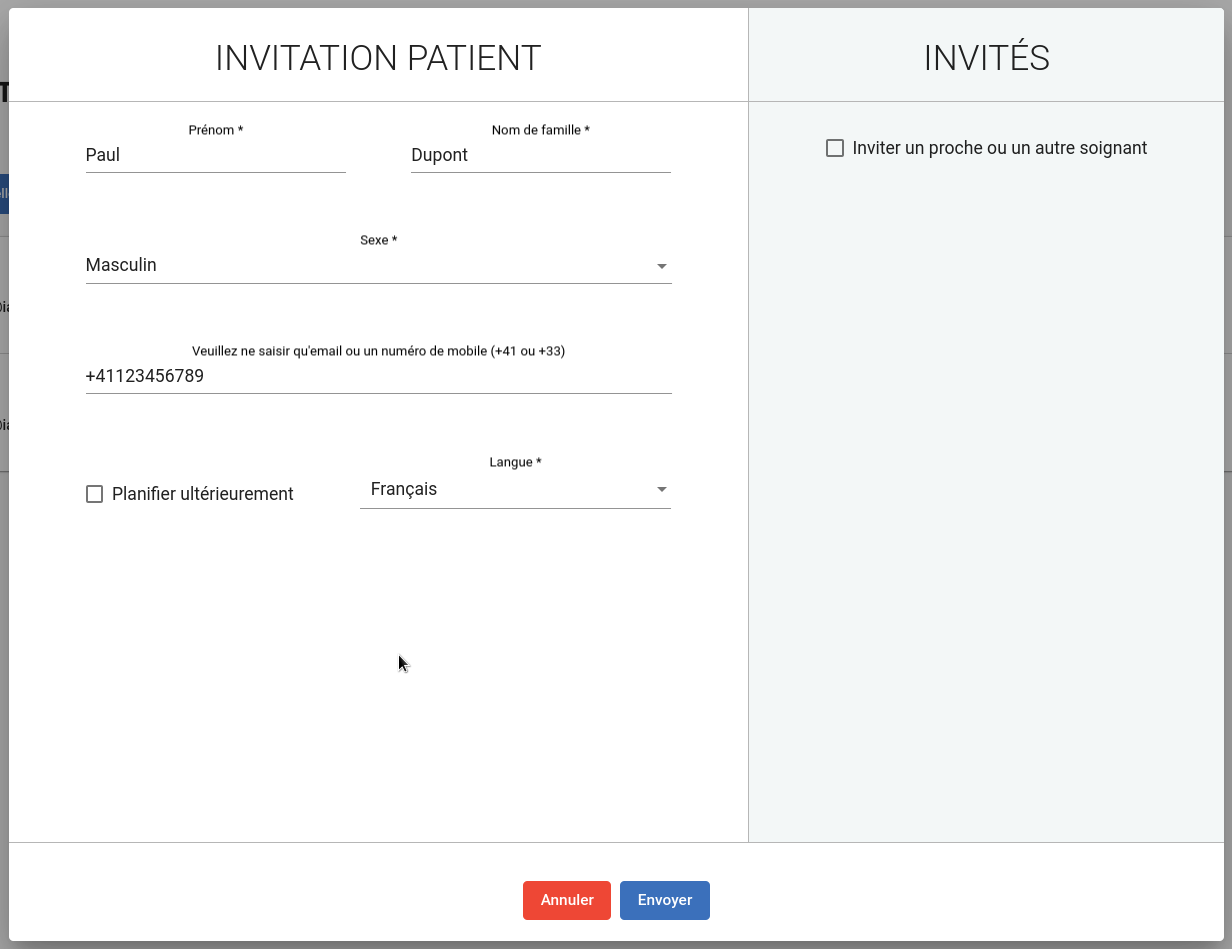Click the email or mobile number hint text

point(379,351)
